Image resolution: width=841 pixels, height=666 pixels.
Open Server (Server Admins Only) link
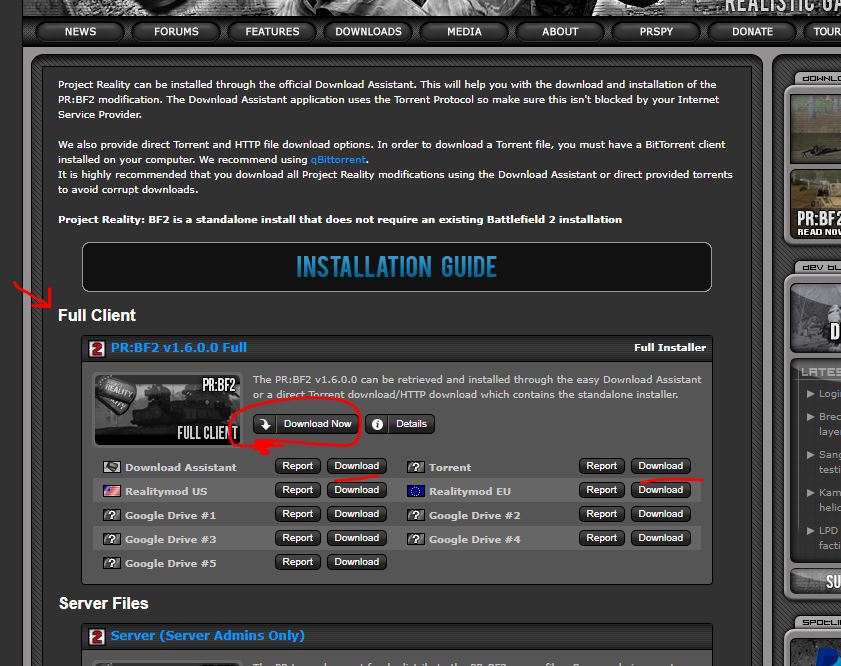(208, 636)
